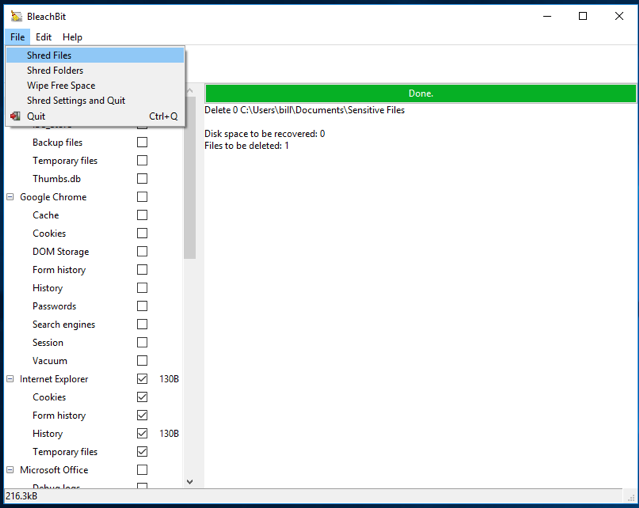Click the BleachBit app icon in title bar
639x508 pixels.
click(x=16, y=16)
